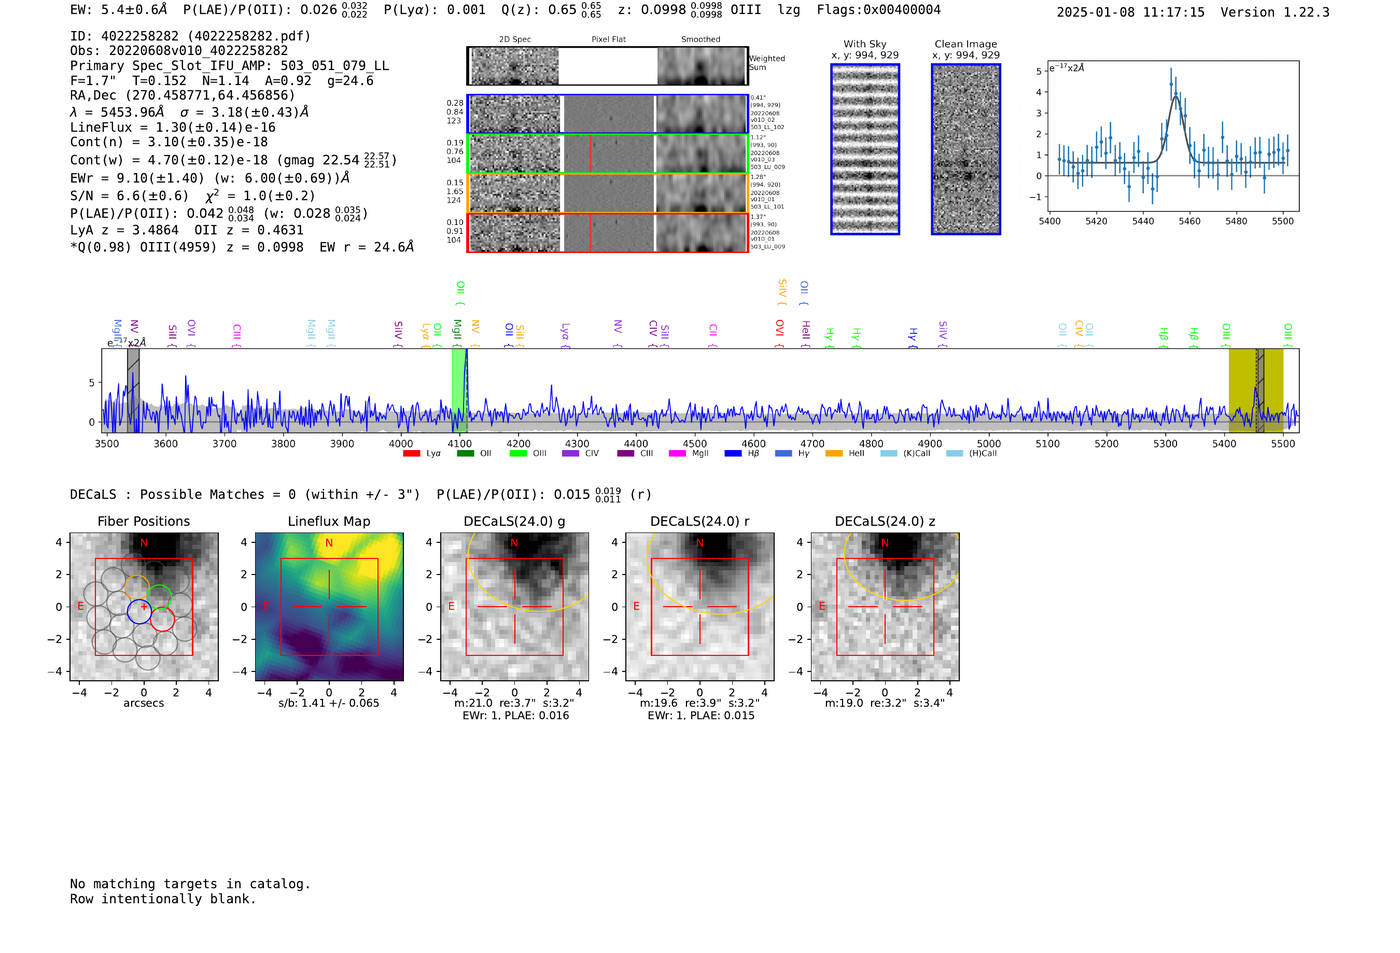Viewport: 1400px width, 953px height.
Task: Select the orange-bordered 2D spectrum row
Action: pyautogui.click(x=608, y=193)
